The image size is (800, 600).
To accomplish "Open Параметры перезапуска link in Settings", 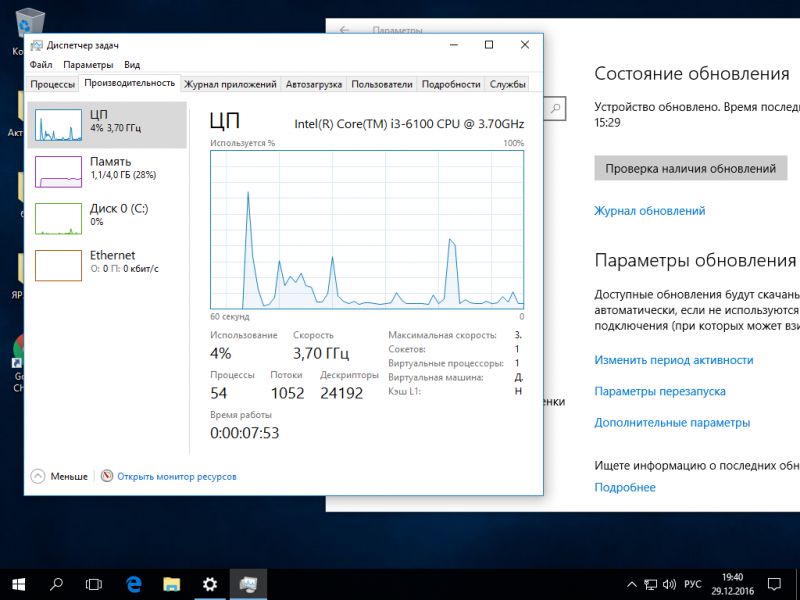I will click(x=660, y=391).
